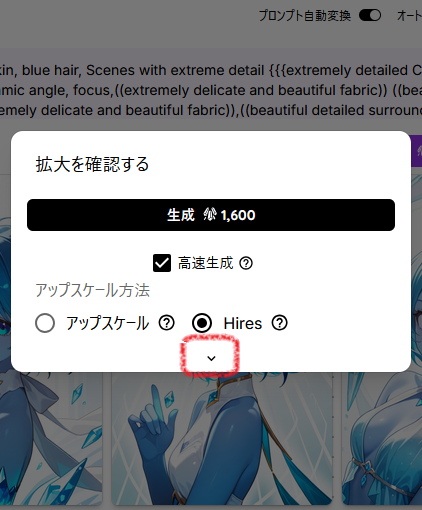The width and height of the screenshot is (422, 510).
Task: Select the アップスケール radio button
Action: 45,323
